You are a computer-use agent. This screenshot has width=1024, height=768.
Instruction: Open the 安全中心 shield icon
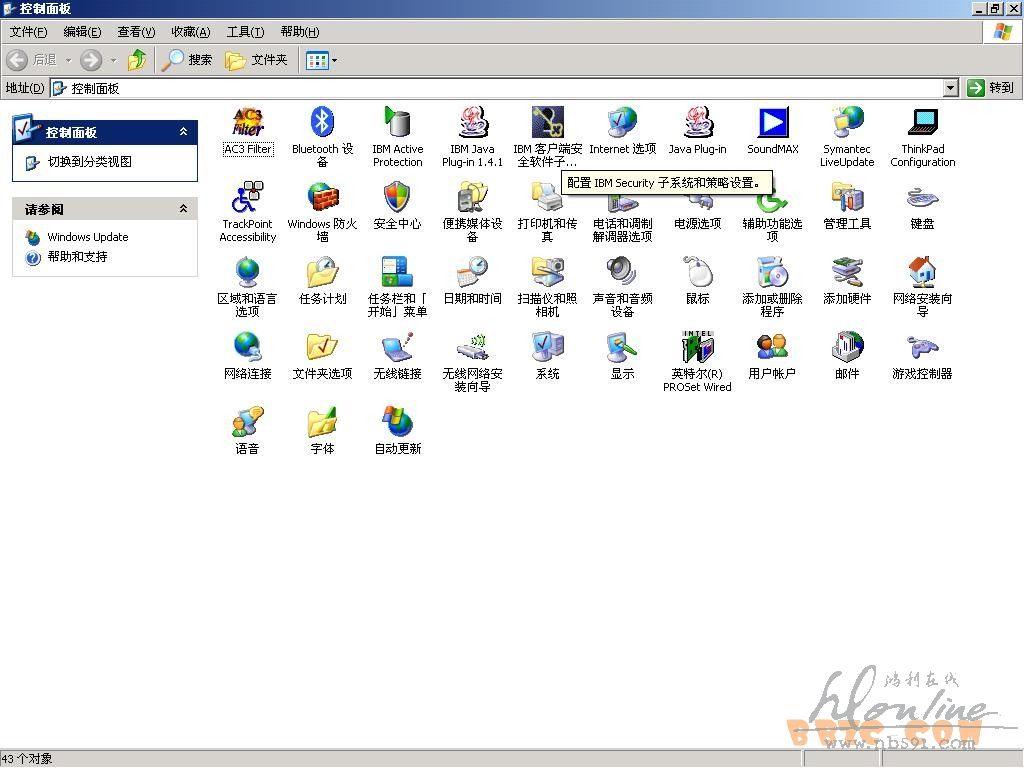coord(397,198)
